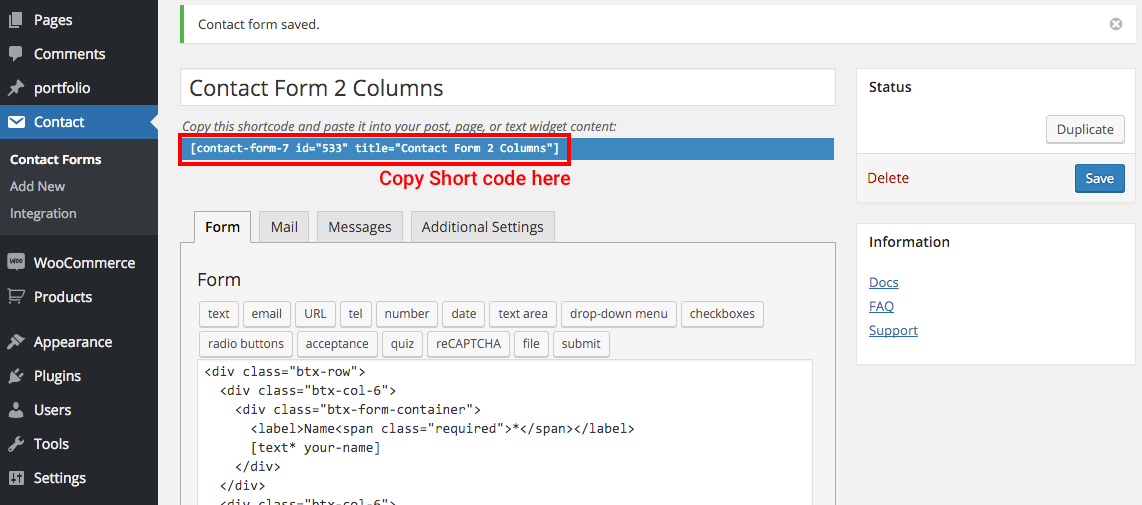Click the portfolio pin icon

tap(16, 88)
